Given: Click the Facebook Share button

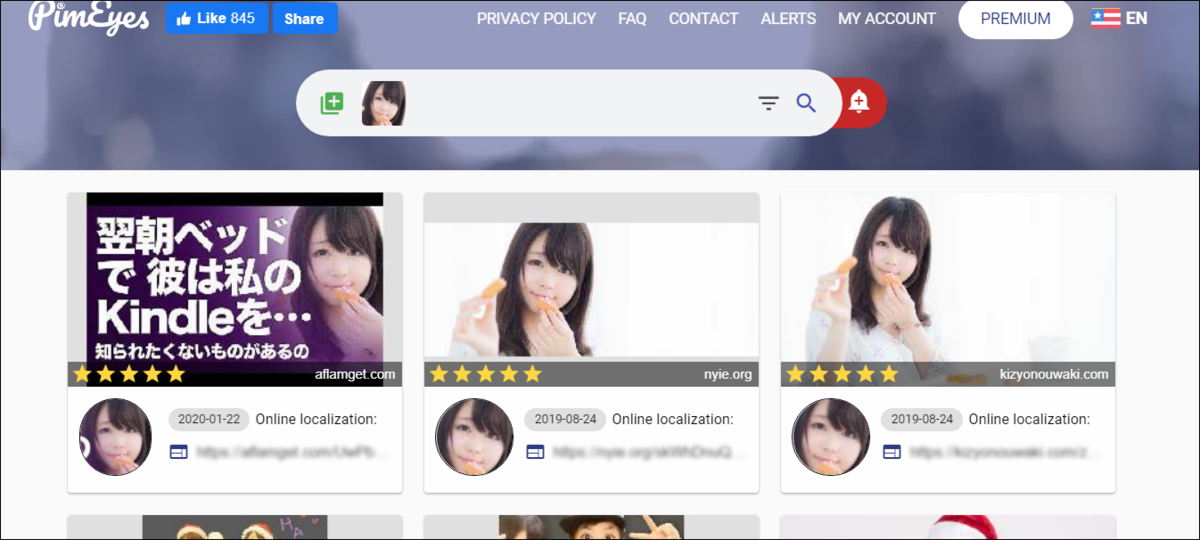Looking at the screenshot, I should [x=304, y=18].
